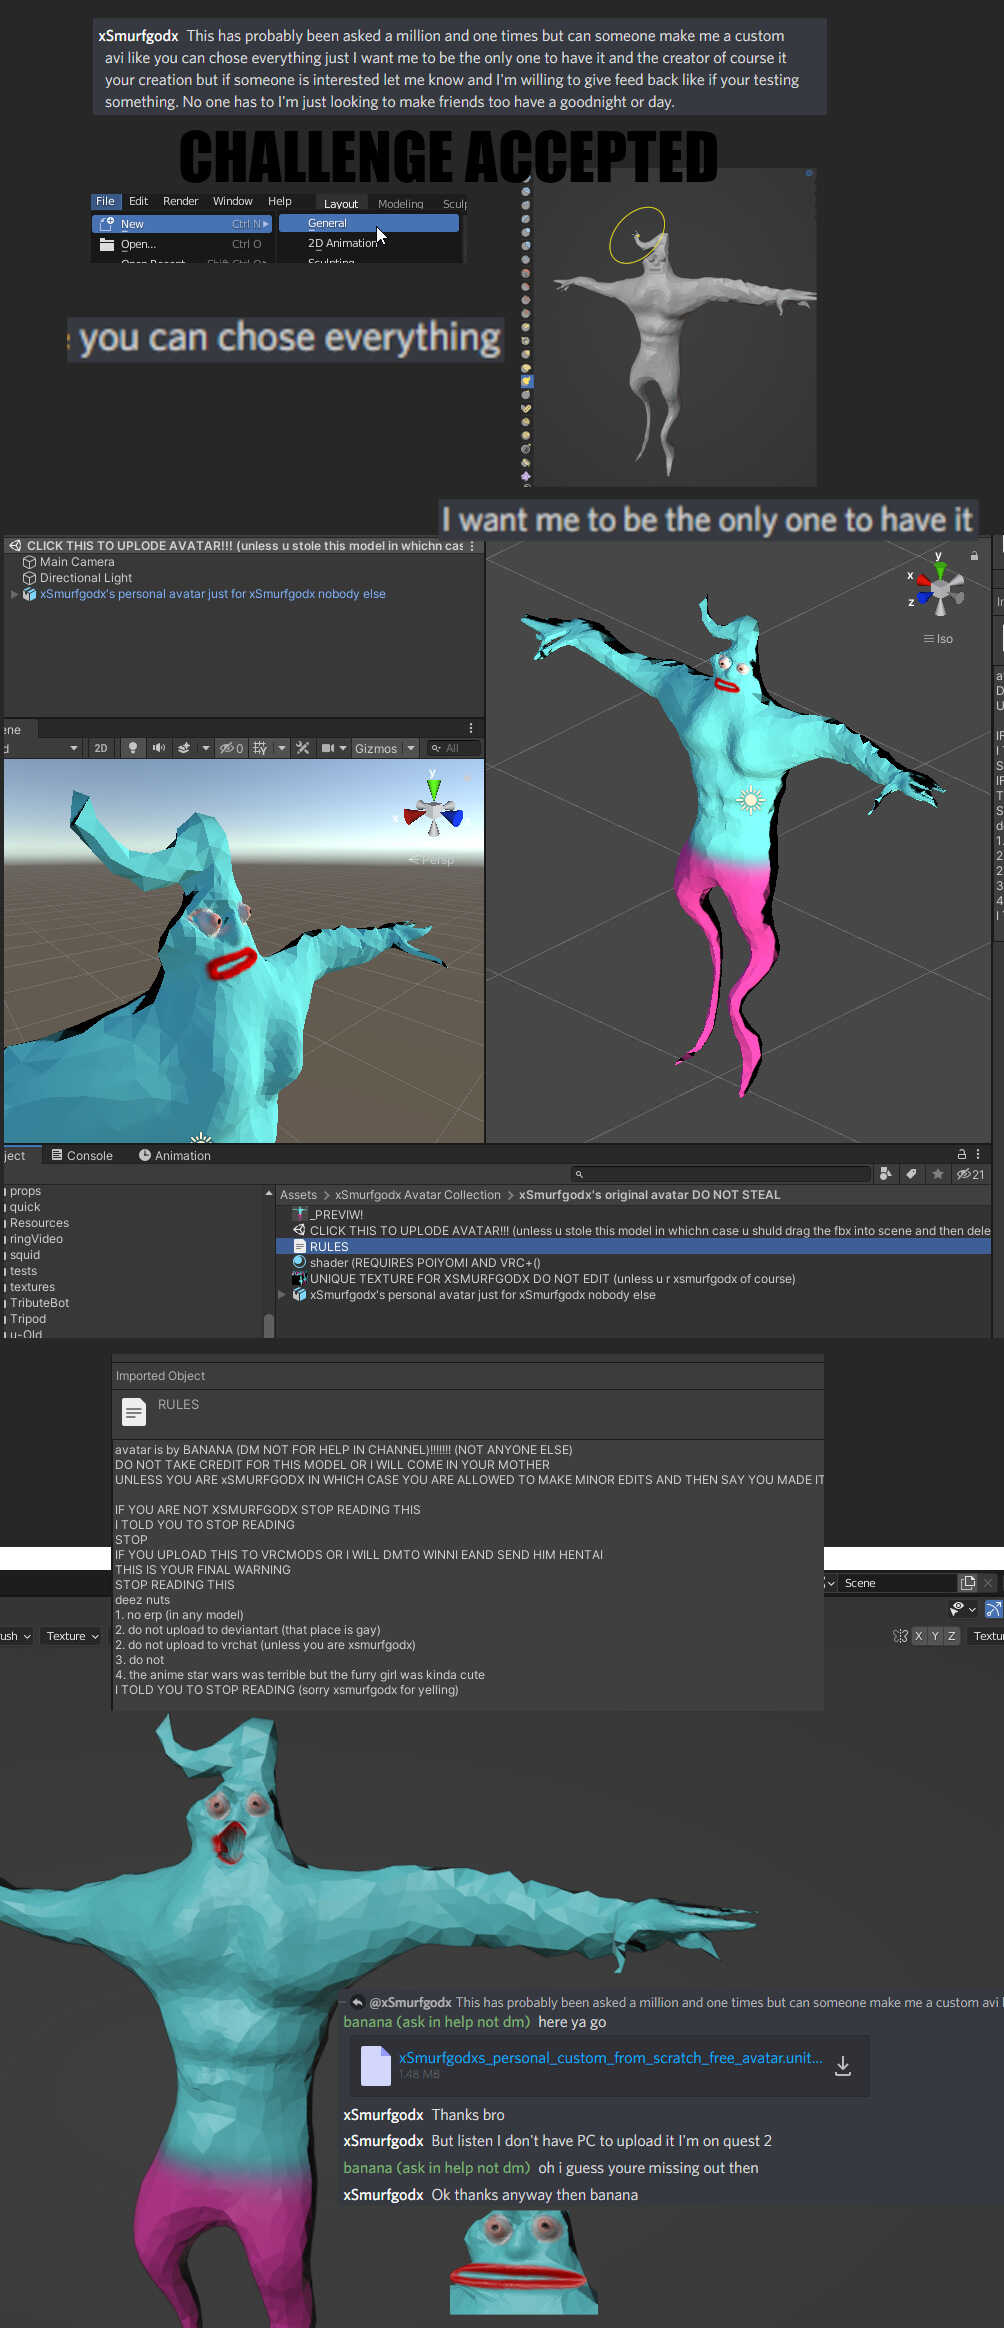The height and width of the screenshot is (2328, 1004).
Task: Click search-by-label tag icon
Action: [x=911, y=1174]
